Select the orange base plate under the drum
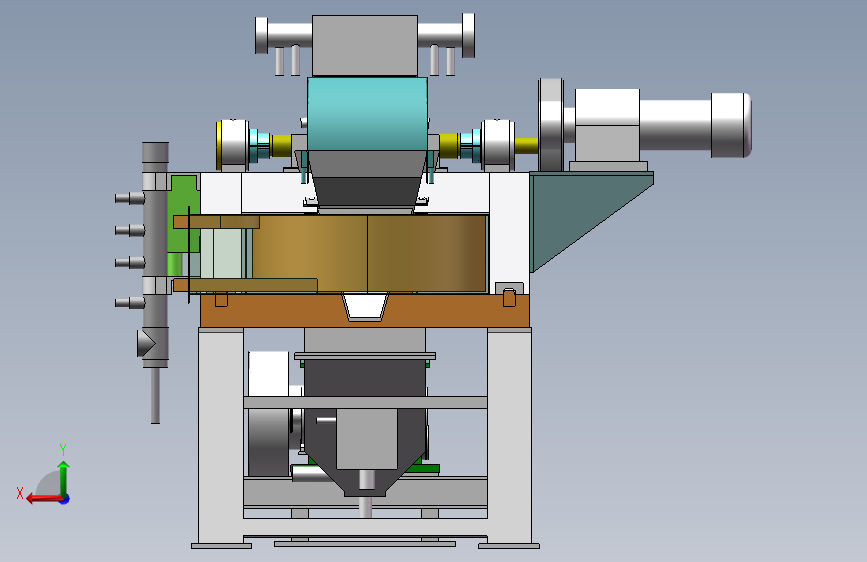The height and width of the screenshot is (562, 867). coord(365,311)
